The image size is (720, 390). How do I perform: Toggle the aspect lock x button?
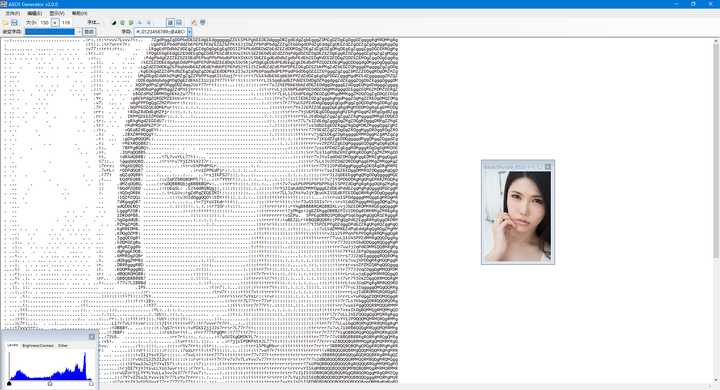click(55, 23)
